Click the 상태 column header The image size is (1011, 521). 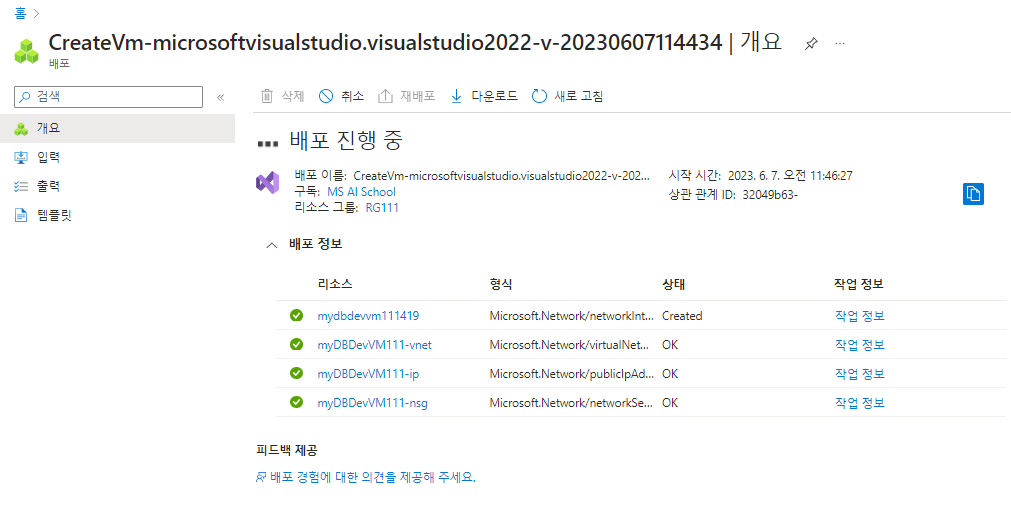673,284
